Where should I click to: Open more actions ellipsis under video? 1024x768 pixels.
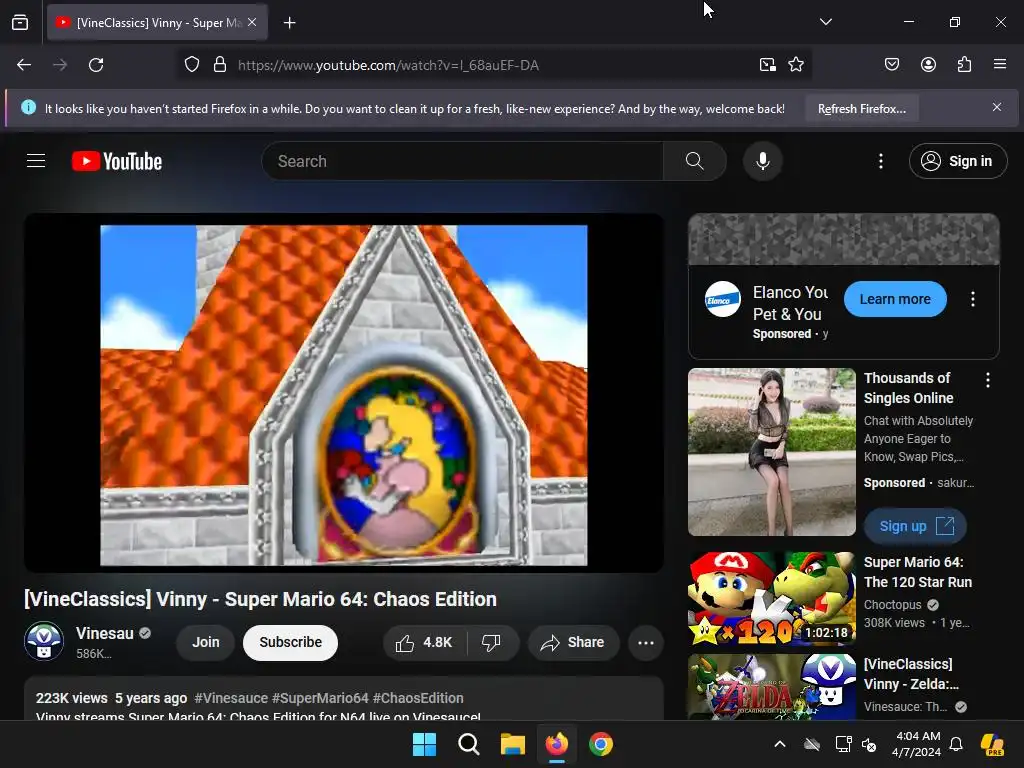pyautogui.click(x=646, y=643)
